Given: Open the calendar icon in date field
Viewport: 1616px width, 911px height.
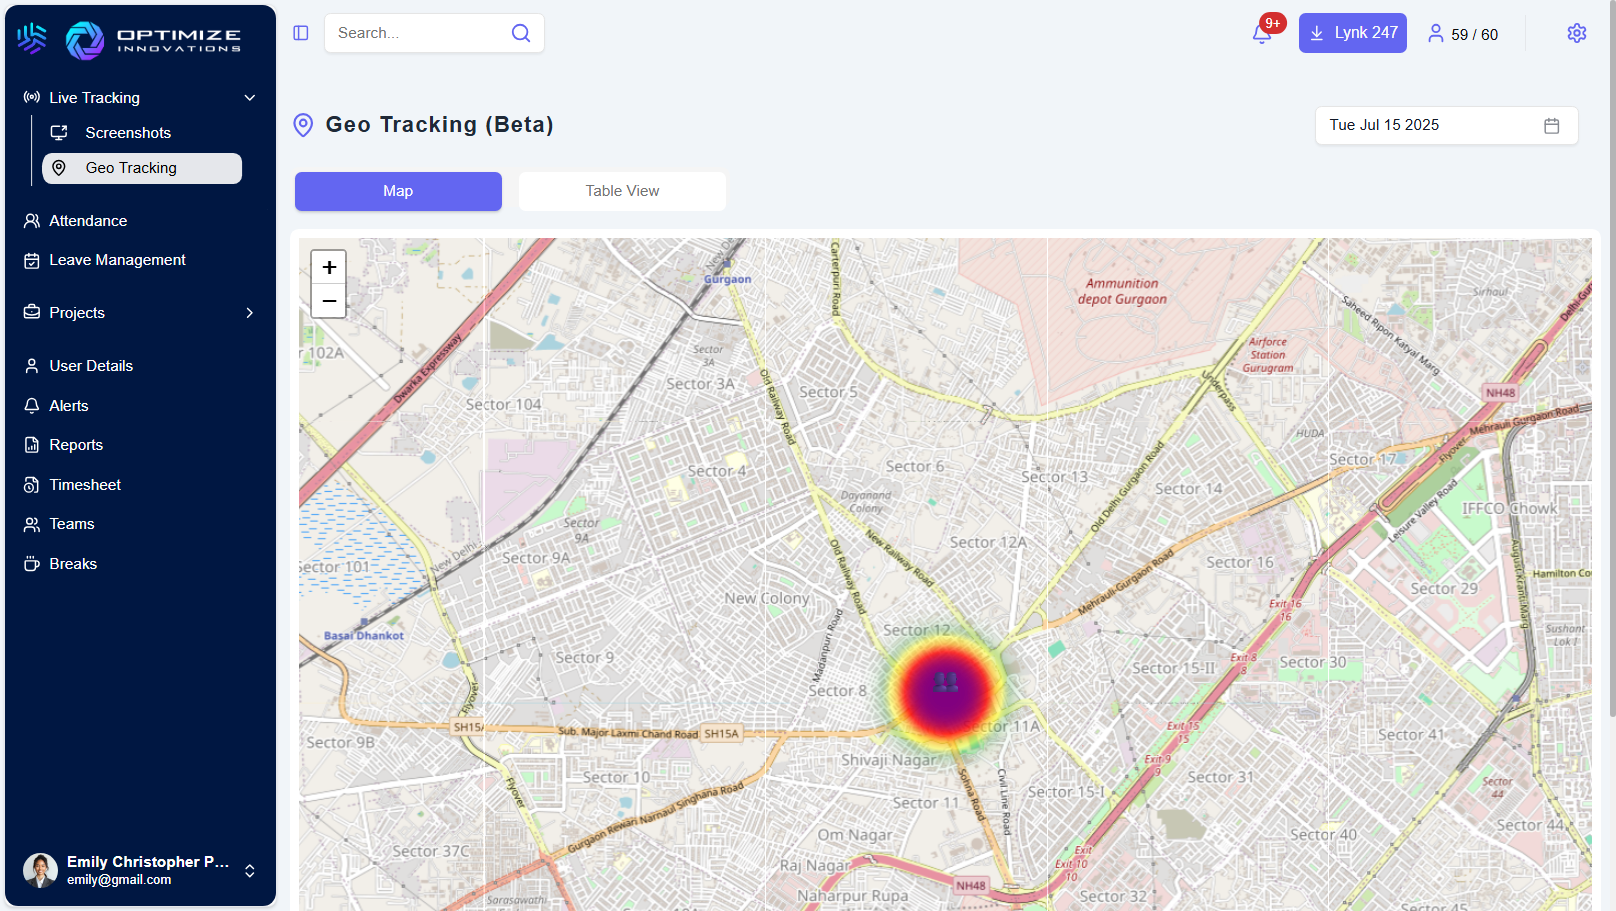Looking at the screenshot, I should pos(1551,126).
